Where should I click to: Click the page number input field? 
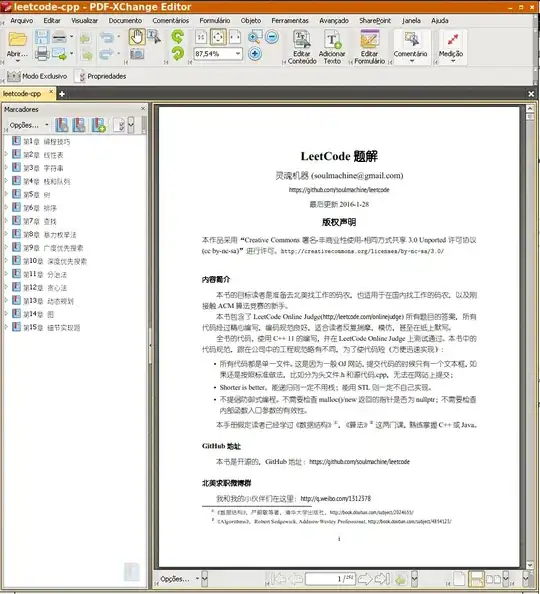(x=329, y=578)
